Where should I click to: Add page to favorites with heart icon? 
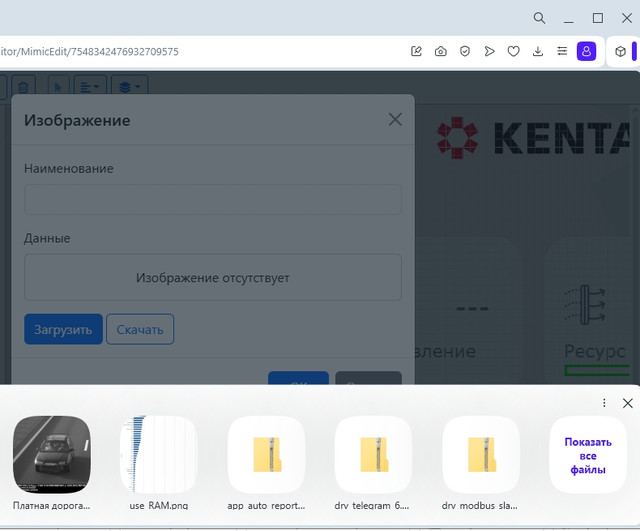click(513, 51)
